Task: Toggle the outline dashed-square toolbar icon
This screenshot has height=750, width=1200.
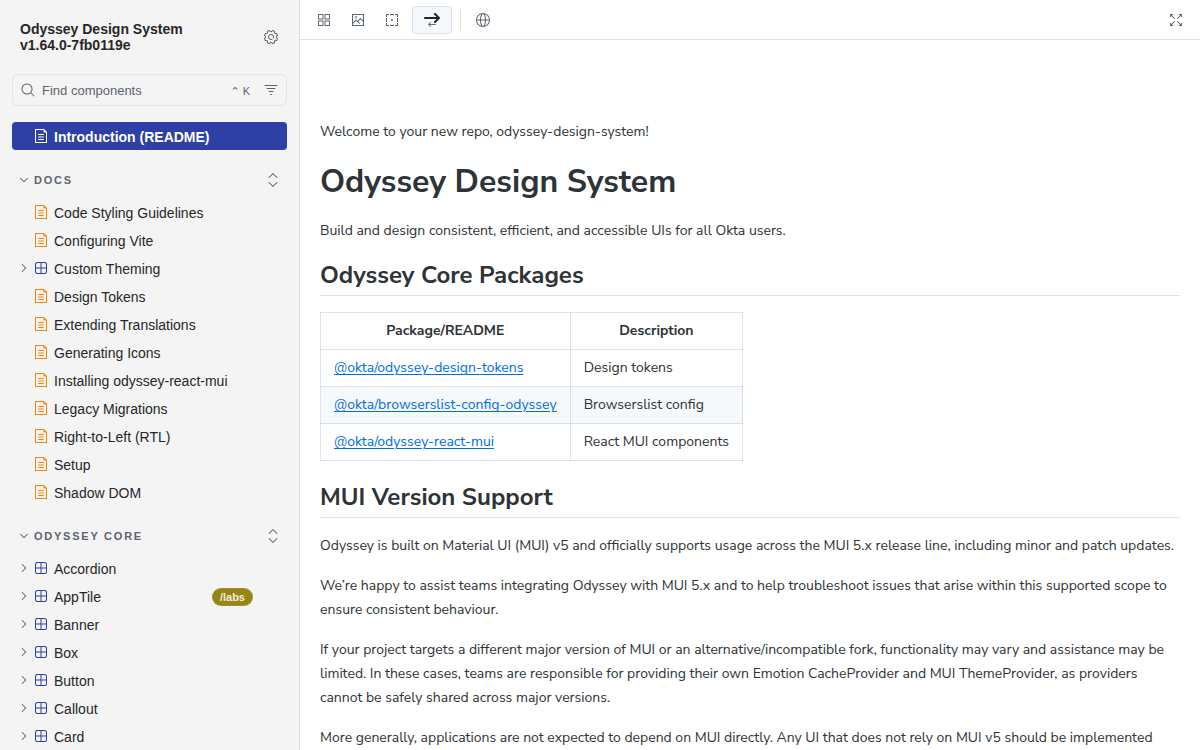Action: [x=392, y=20]
